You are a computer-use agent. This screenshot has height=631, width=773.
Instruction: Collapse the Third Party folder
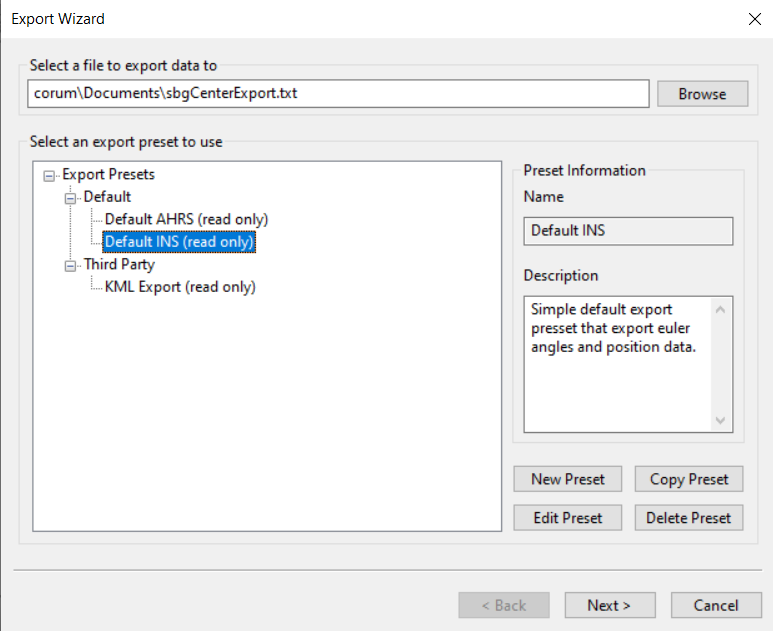click(70, 266)
